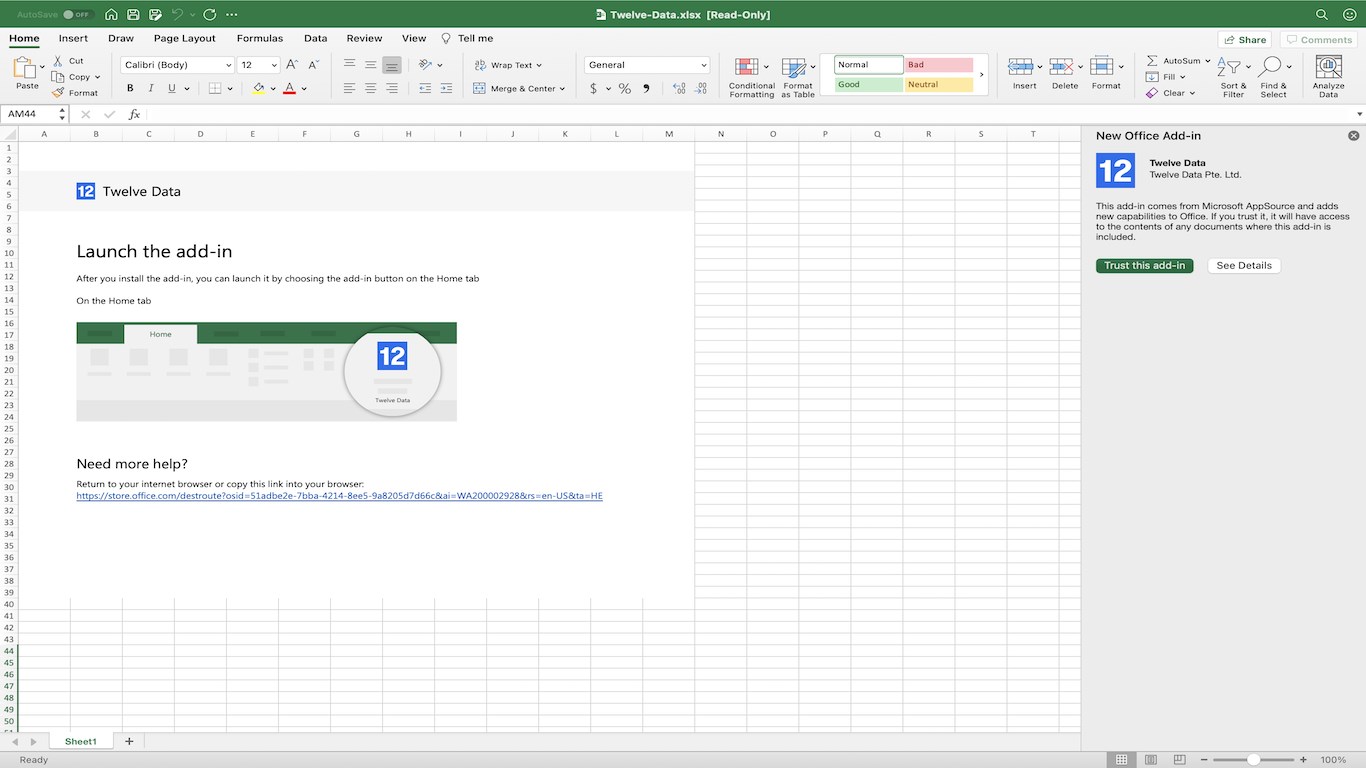Toggle bottom align for cells

tap(392, 65)
